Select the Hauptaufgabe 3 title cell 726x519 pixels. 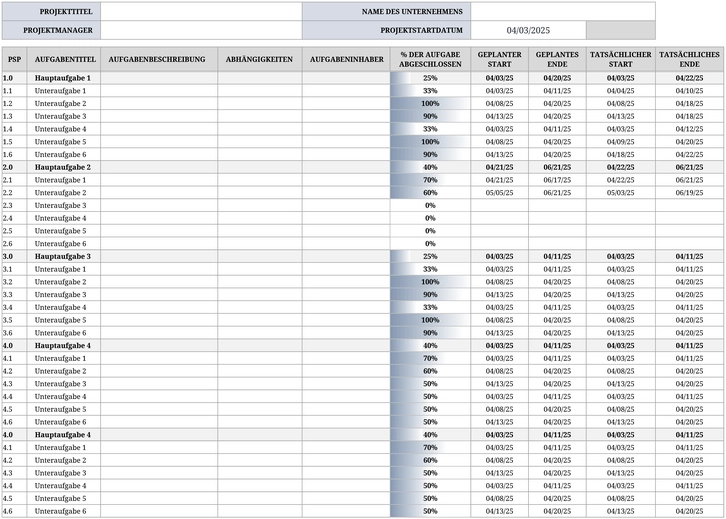click(64, 256)
